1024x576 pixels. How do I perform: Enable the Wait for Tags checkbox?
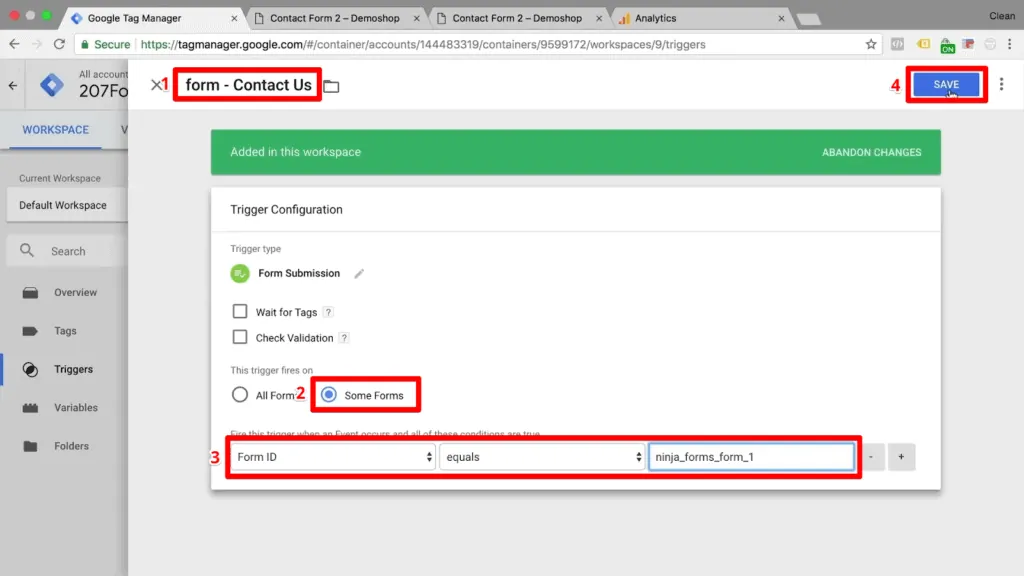point(240,311)
